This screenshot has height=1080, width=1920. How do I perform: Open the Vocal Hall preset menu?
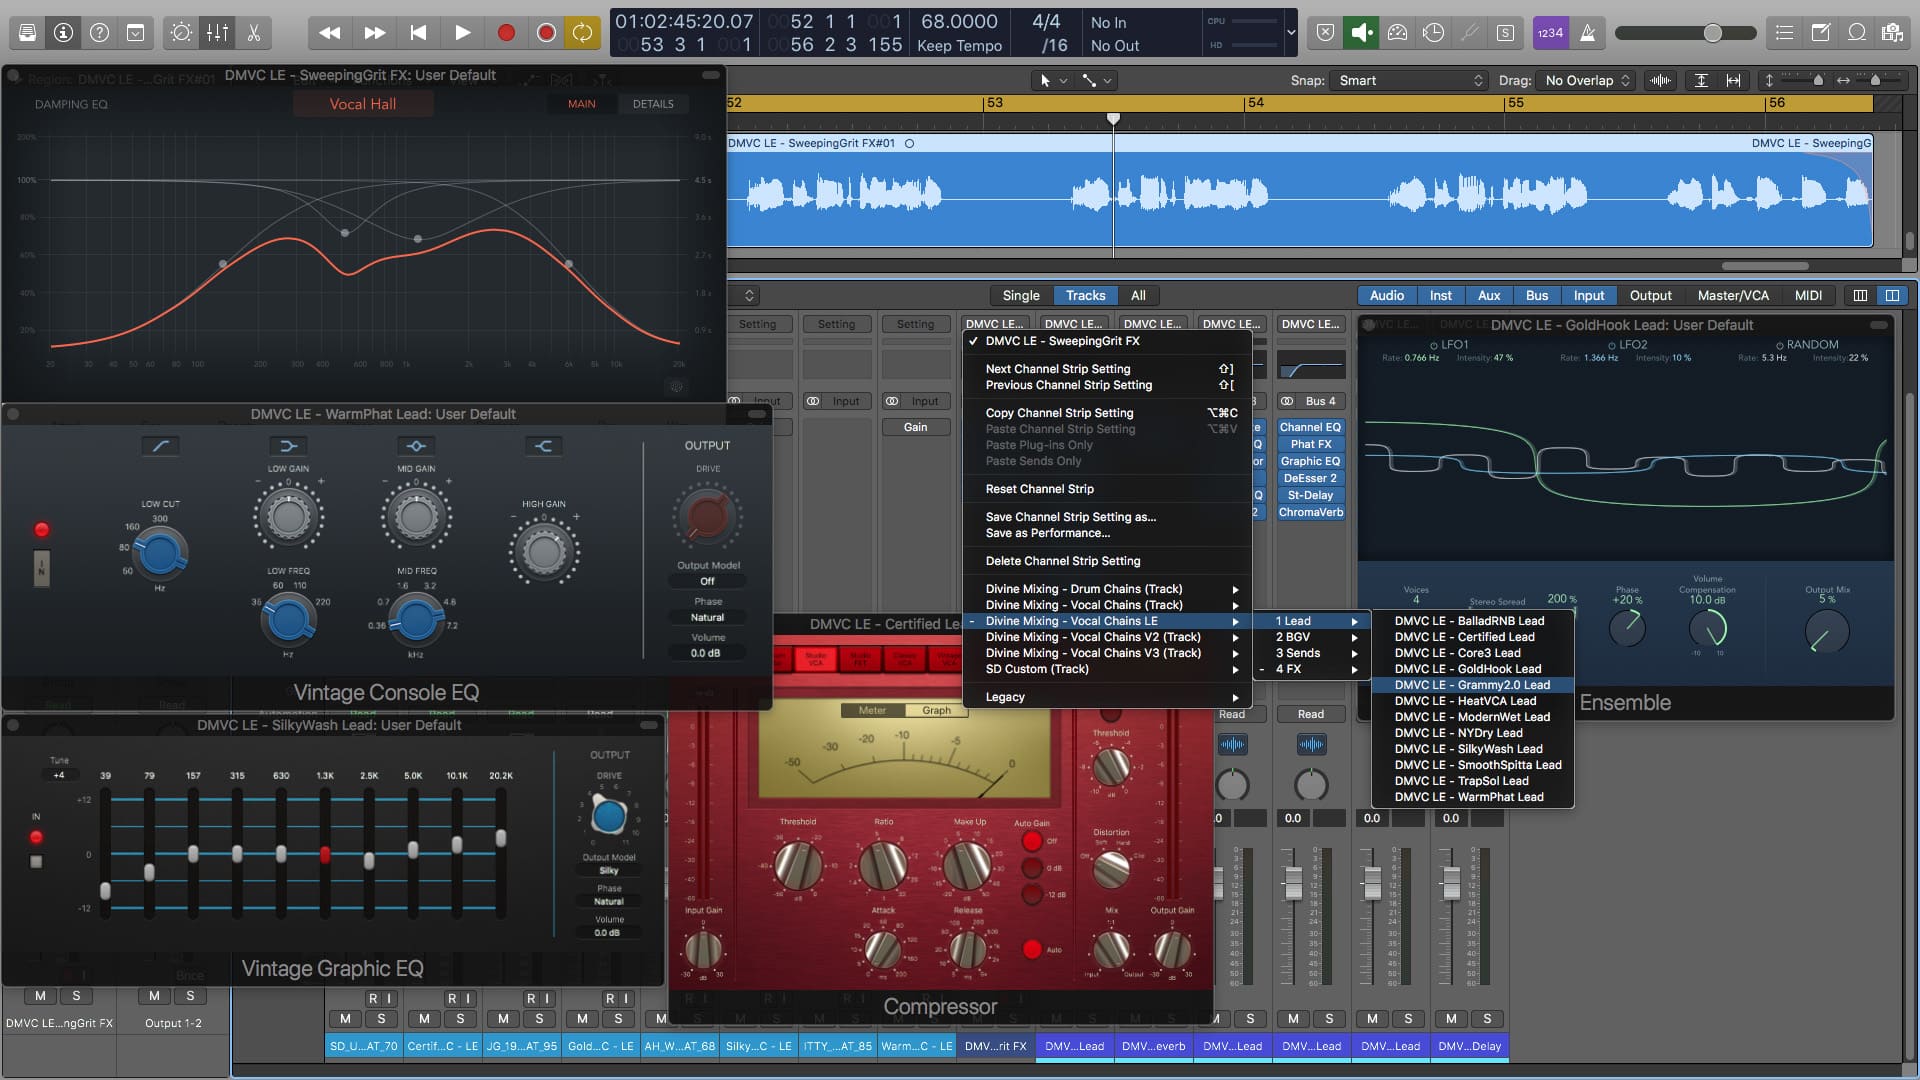point(362,104)
